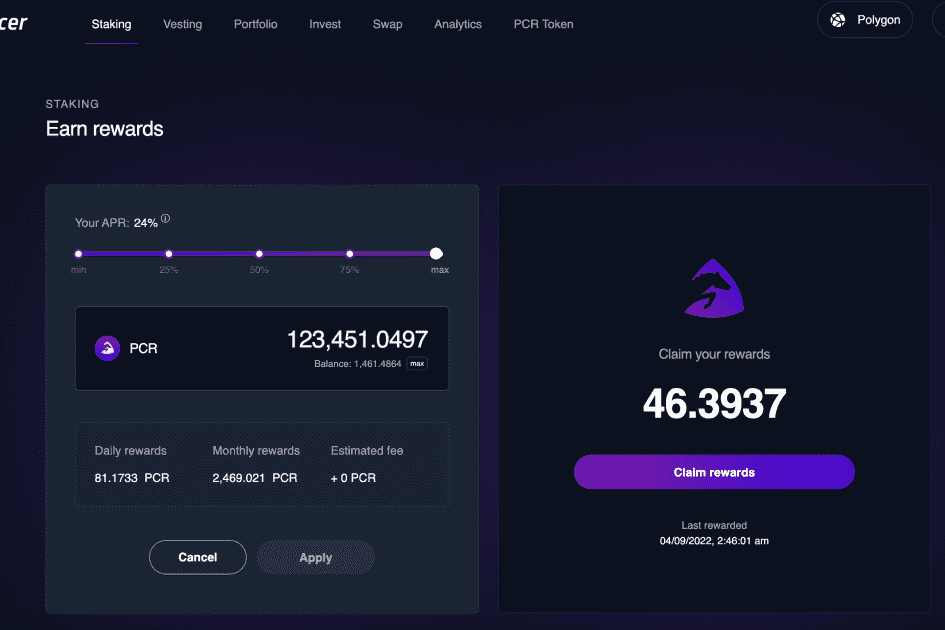
Task: Click the Claim rewards button
Action: point(714,472)
